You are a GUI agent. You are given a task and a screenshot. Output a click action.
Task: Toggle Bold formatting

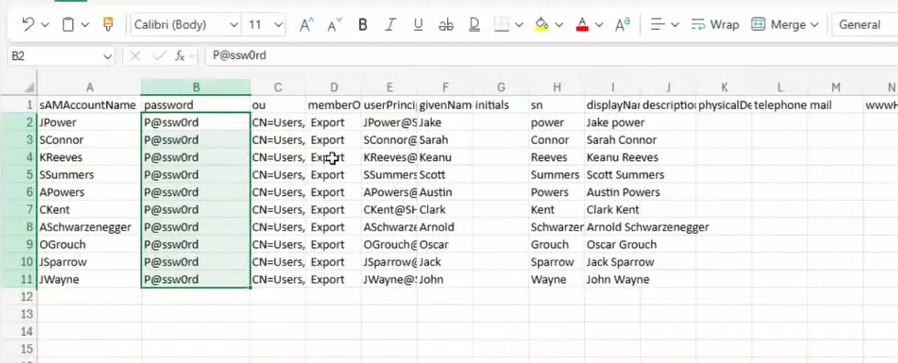point(363,25)
